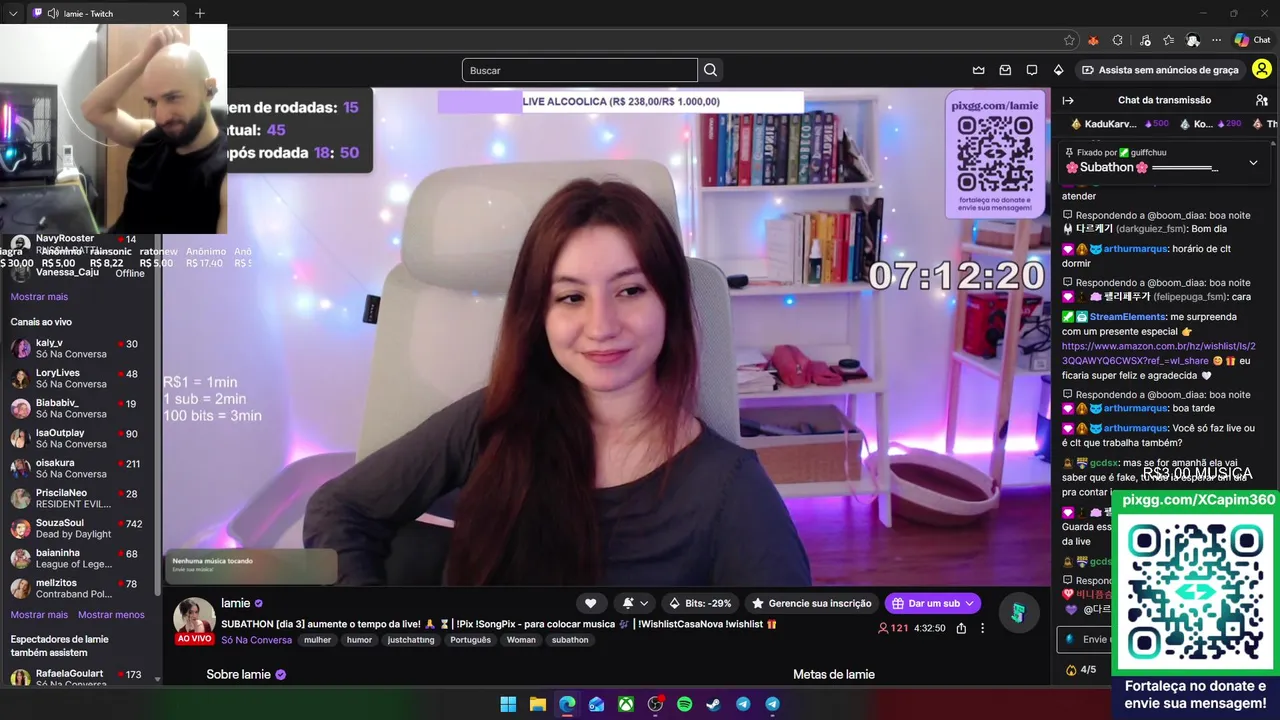Click Mostrar mais under followed channels

click(x=39, y=297)
